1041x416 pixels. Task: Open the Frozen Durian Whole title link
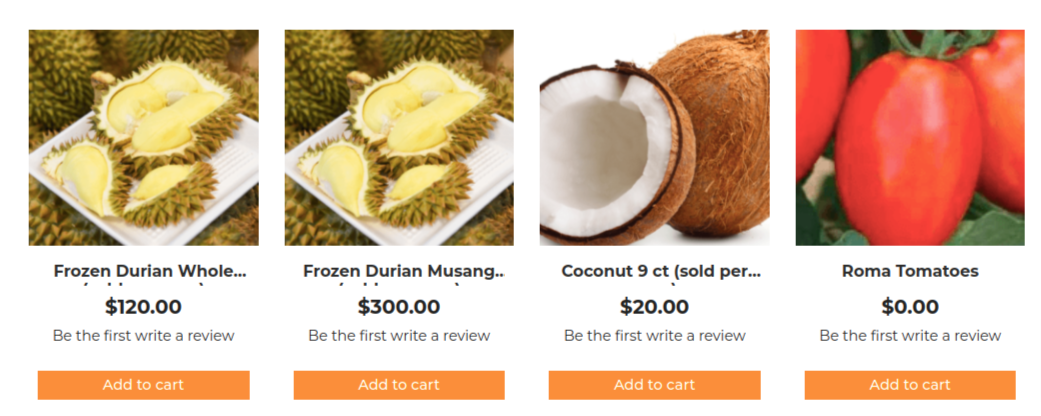tap(150, 271)
